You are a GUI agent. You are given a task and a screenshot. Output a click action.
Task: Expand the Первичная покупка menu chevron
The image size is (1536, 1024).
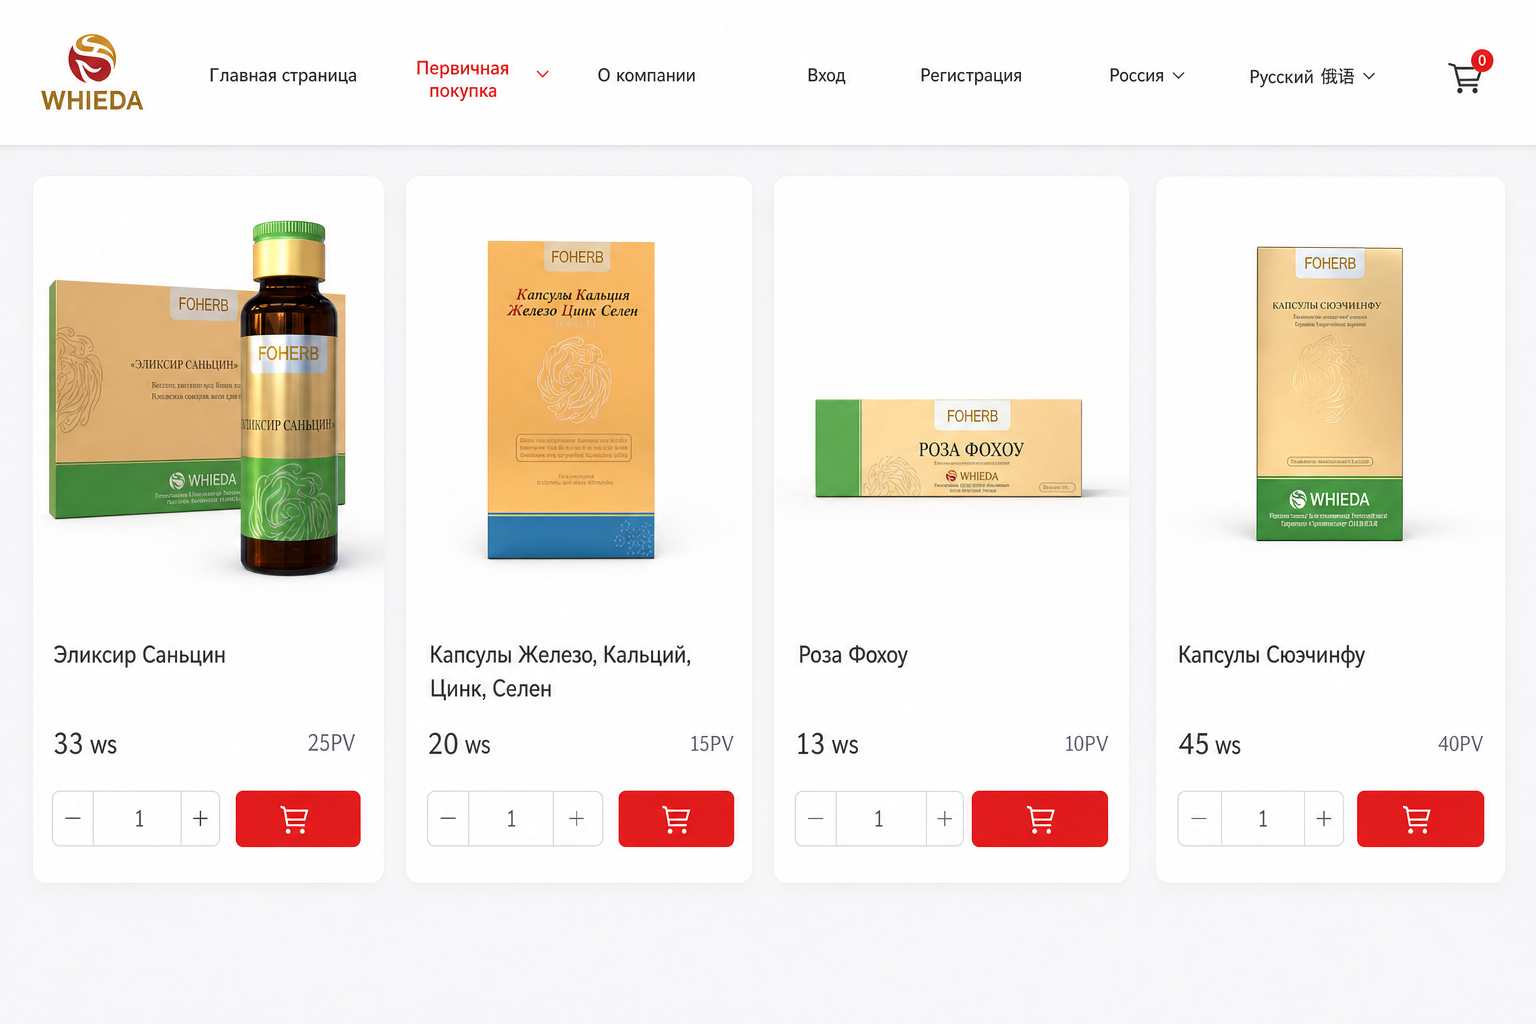(x=543, y=75)
